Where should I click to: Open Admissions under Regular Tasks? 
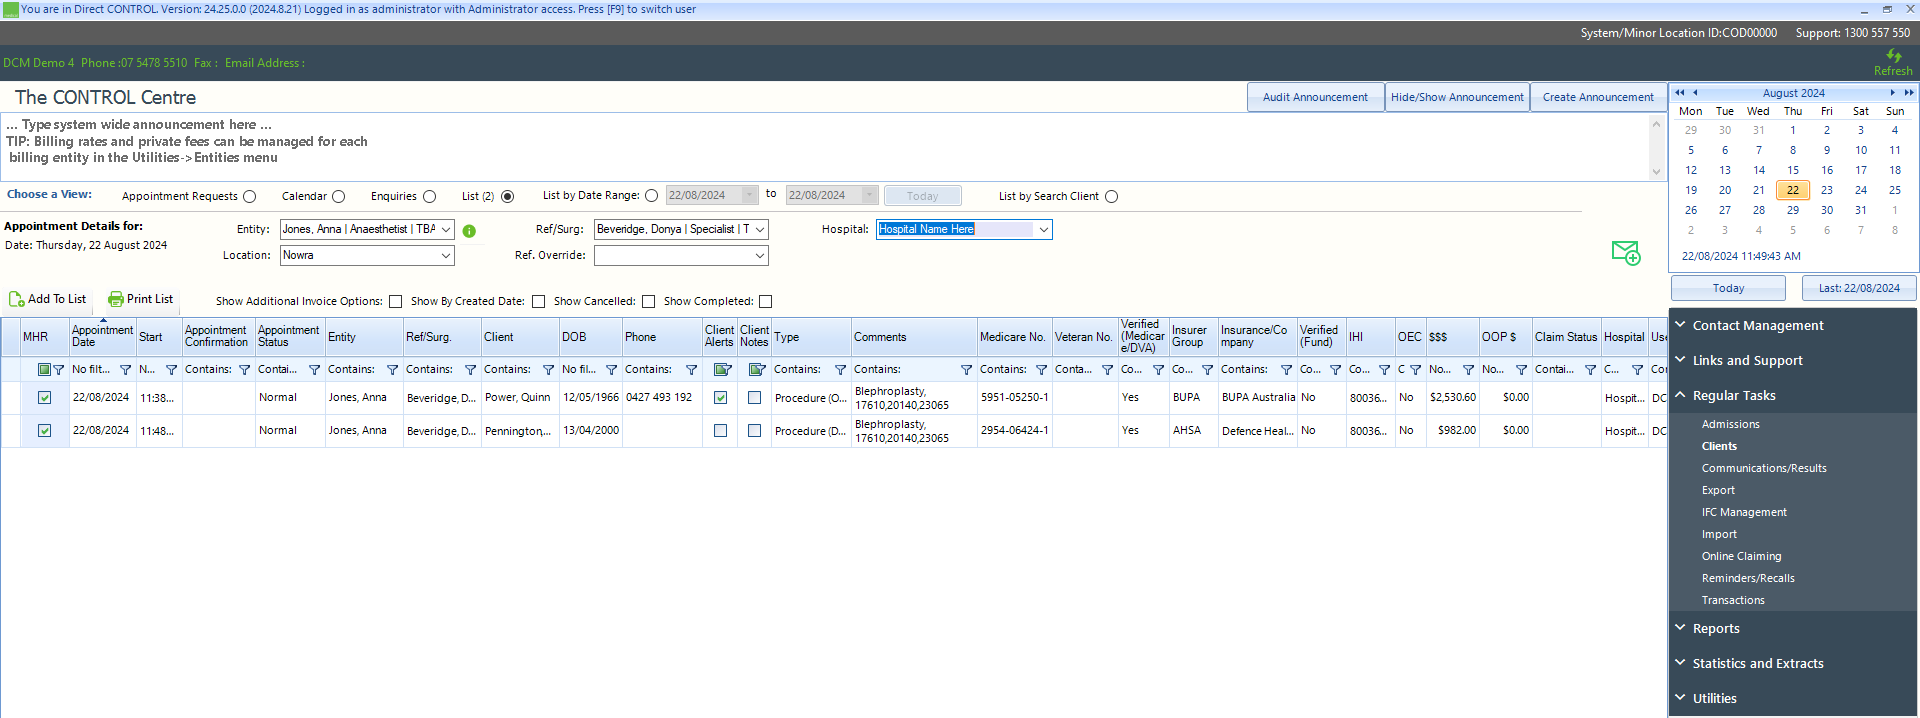coord(1731,425)
